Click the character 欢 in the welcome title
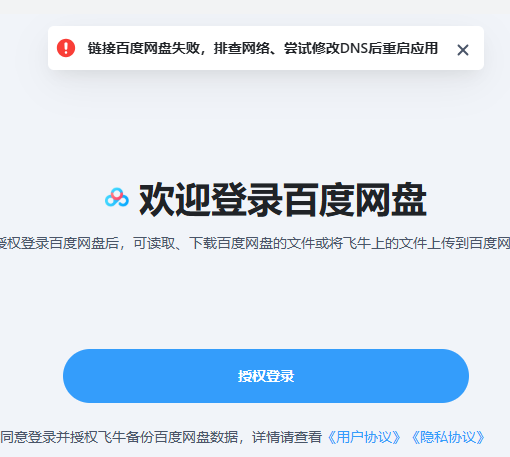Screen dimensions: 510x457 coord(157,199)
